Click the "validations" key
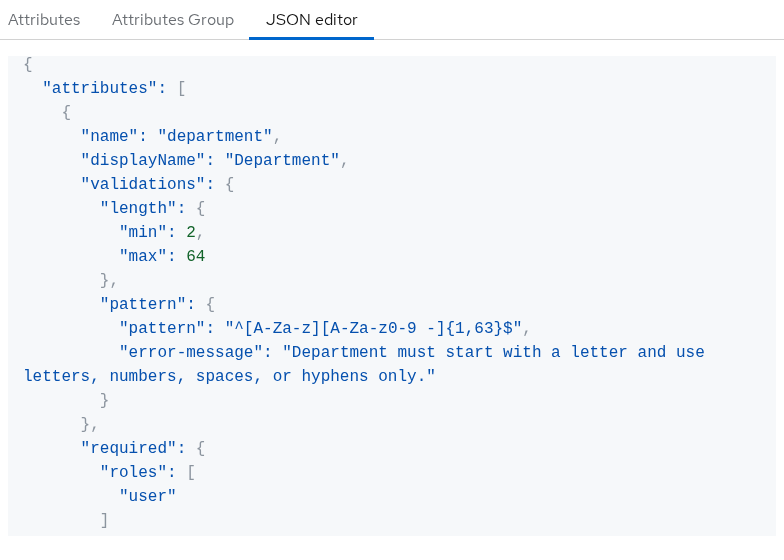 pos(143,184)
